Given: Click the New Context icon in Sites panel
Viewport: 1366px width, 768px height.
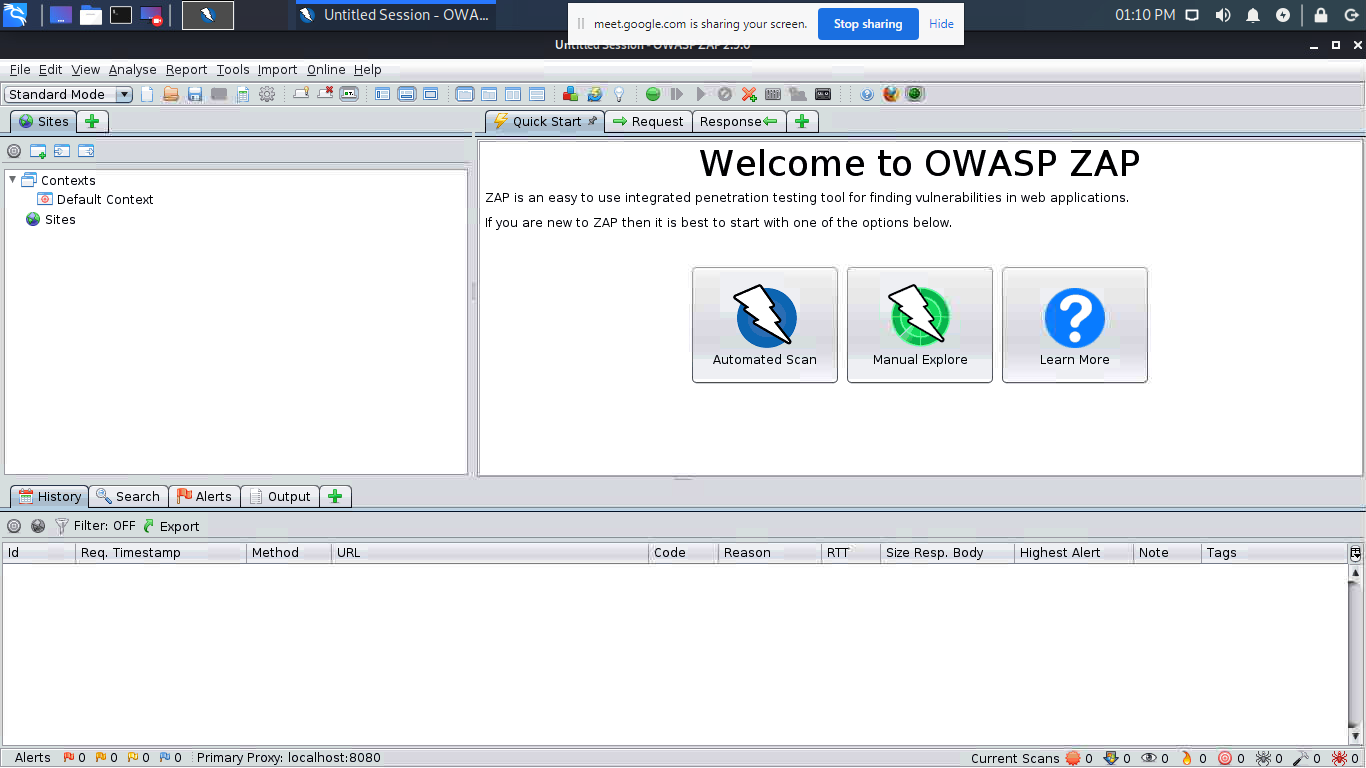Looking at the screenshot, I should [38, 152].
